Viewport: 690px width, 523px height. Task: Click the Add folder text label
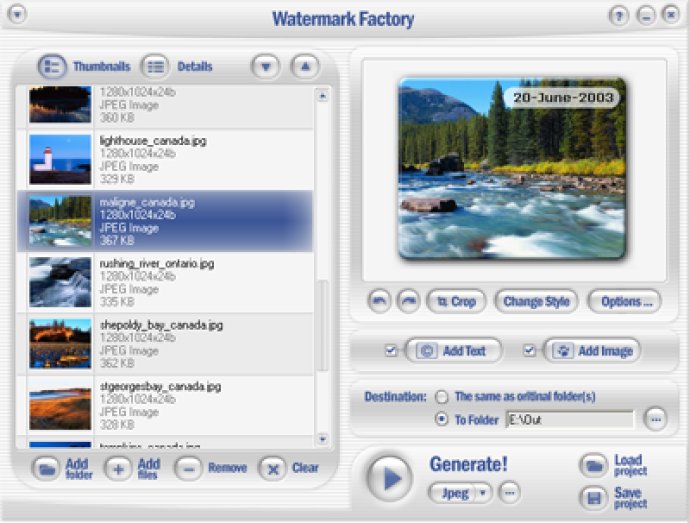(79, 469)
